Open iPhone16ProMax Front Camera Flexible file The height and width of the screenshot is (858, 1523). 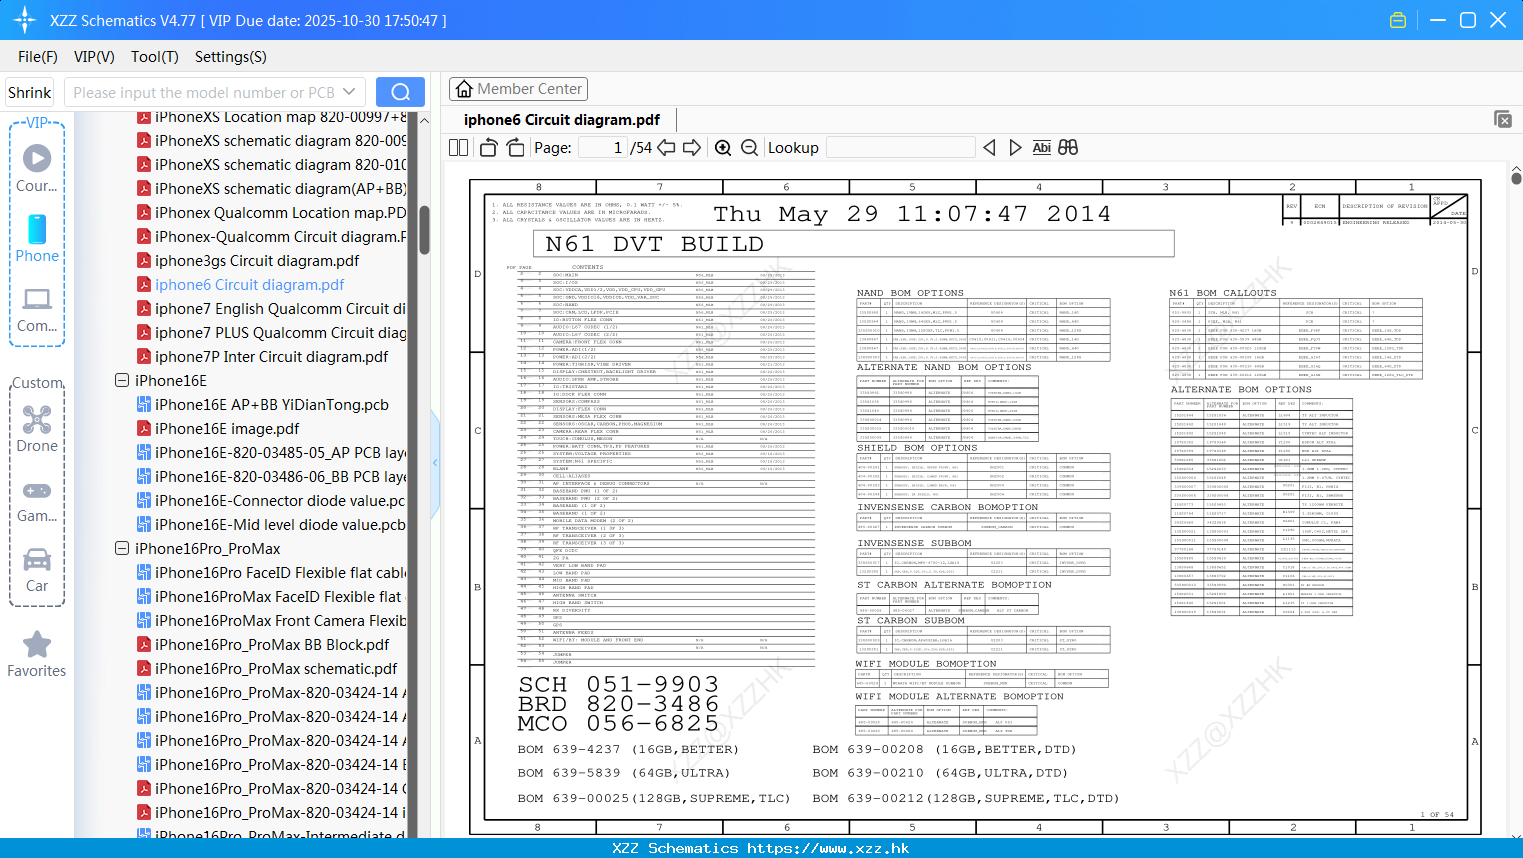pos(280,620)
